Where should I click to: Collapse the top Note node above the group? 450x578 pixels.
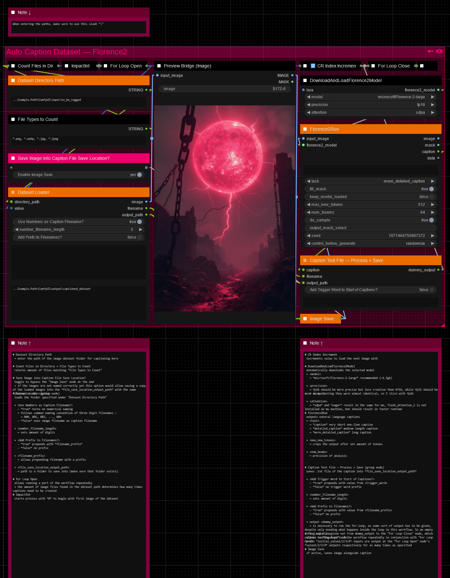(x=13, y=12)
